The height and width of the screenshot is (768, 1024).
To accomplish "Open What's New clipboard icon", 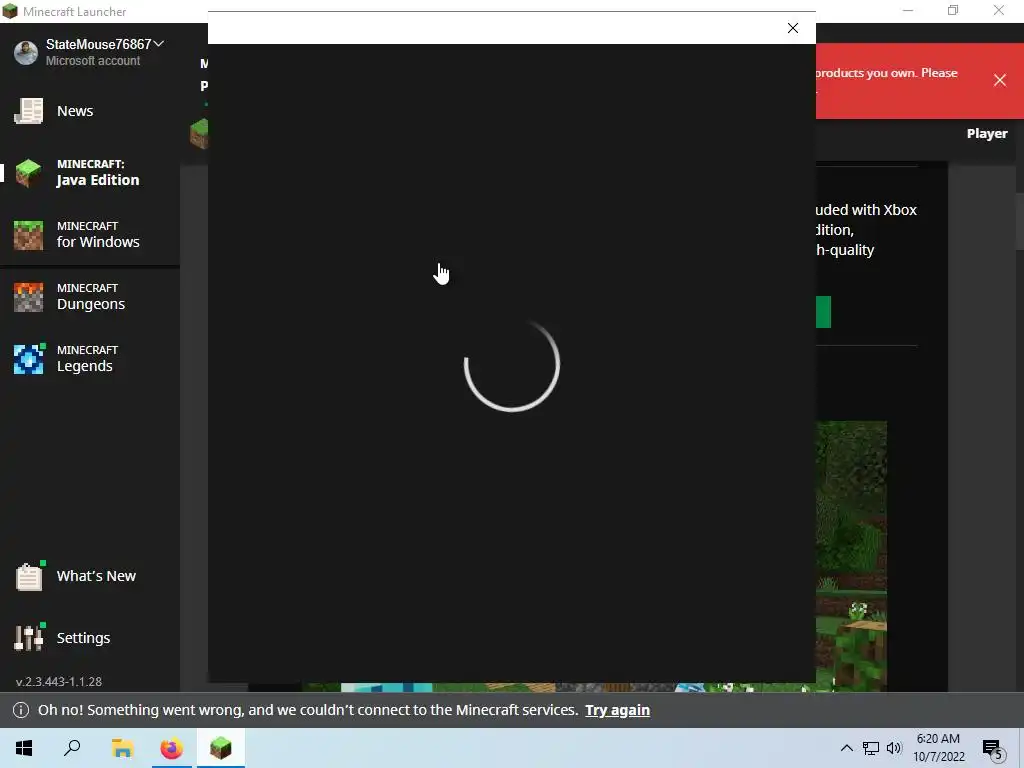I will (x=29, y=576).
